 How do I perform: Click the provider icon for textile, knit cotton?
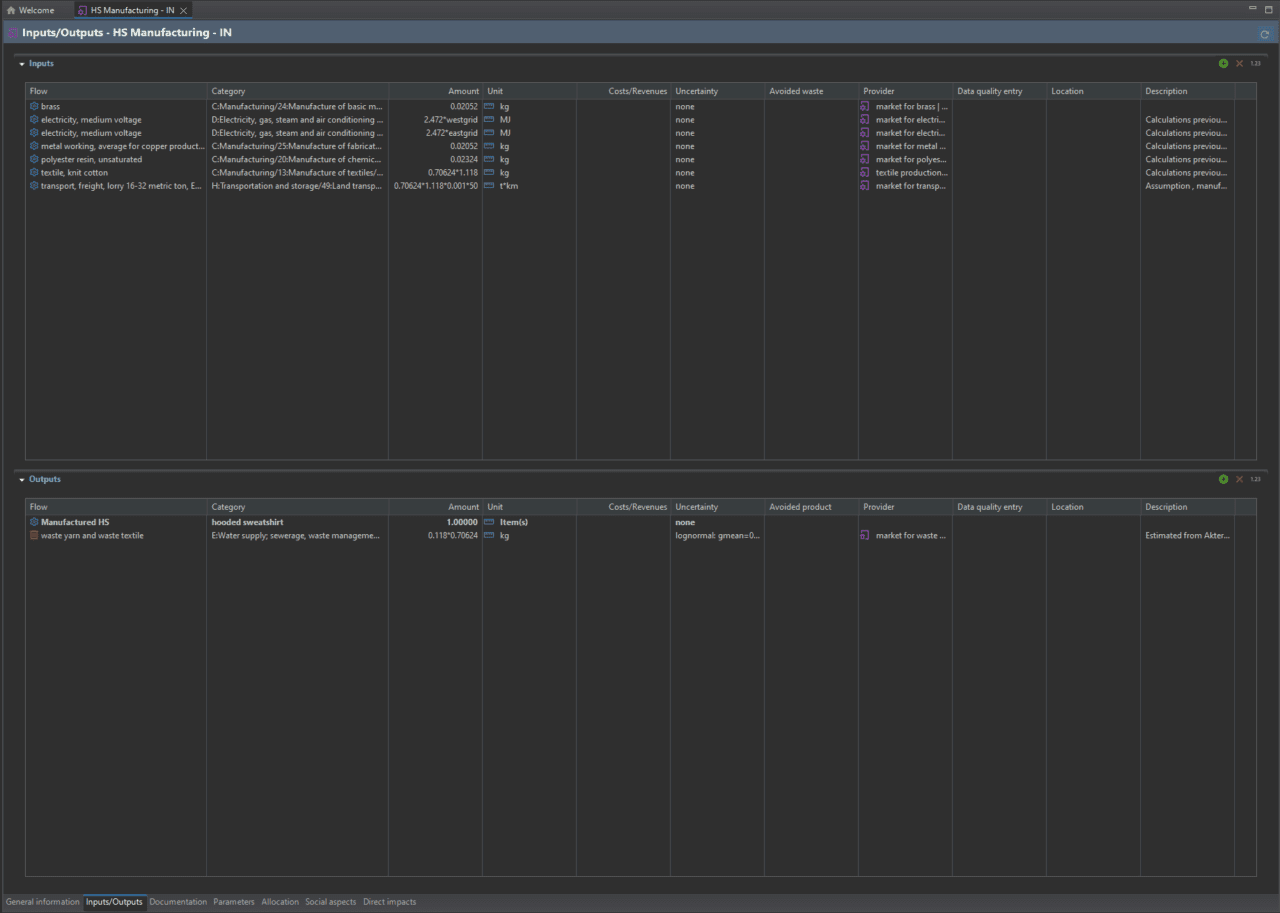[865, 173]
